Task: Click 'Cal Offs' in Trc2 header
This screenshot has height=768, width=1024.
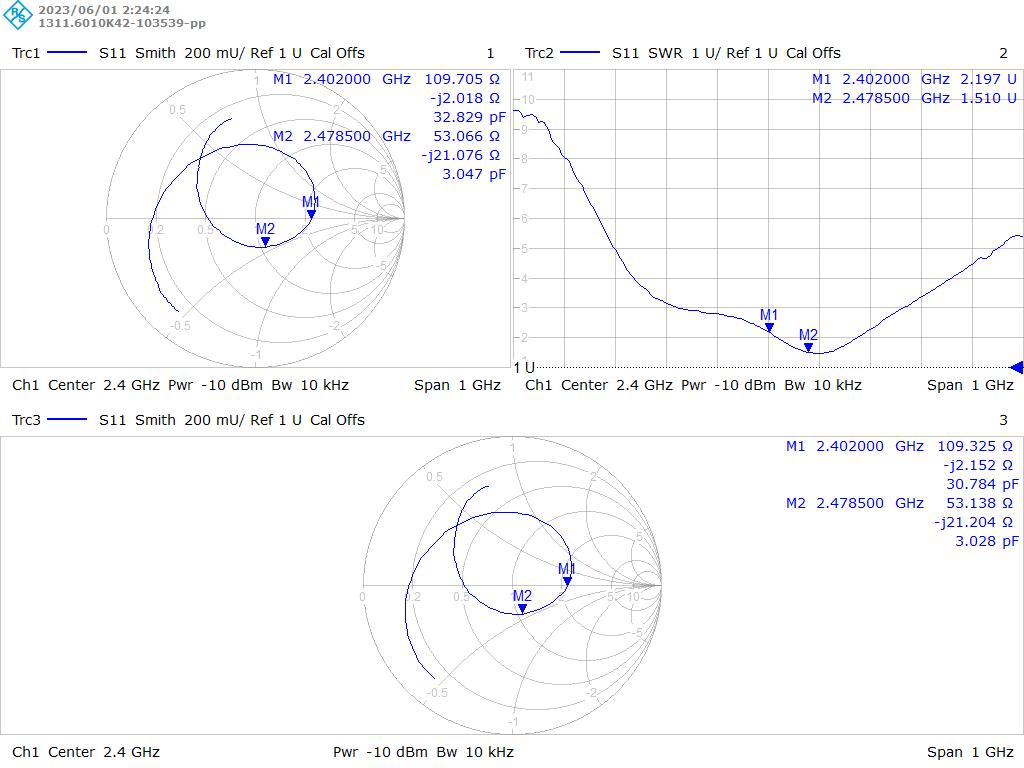Action: coord(813,53)
